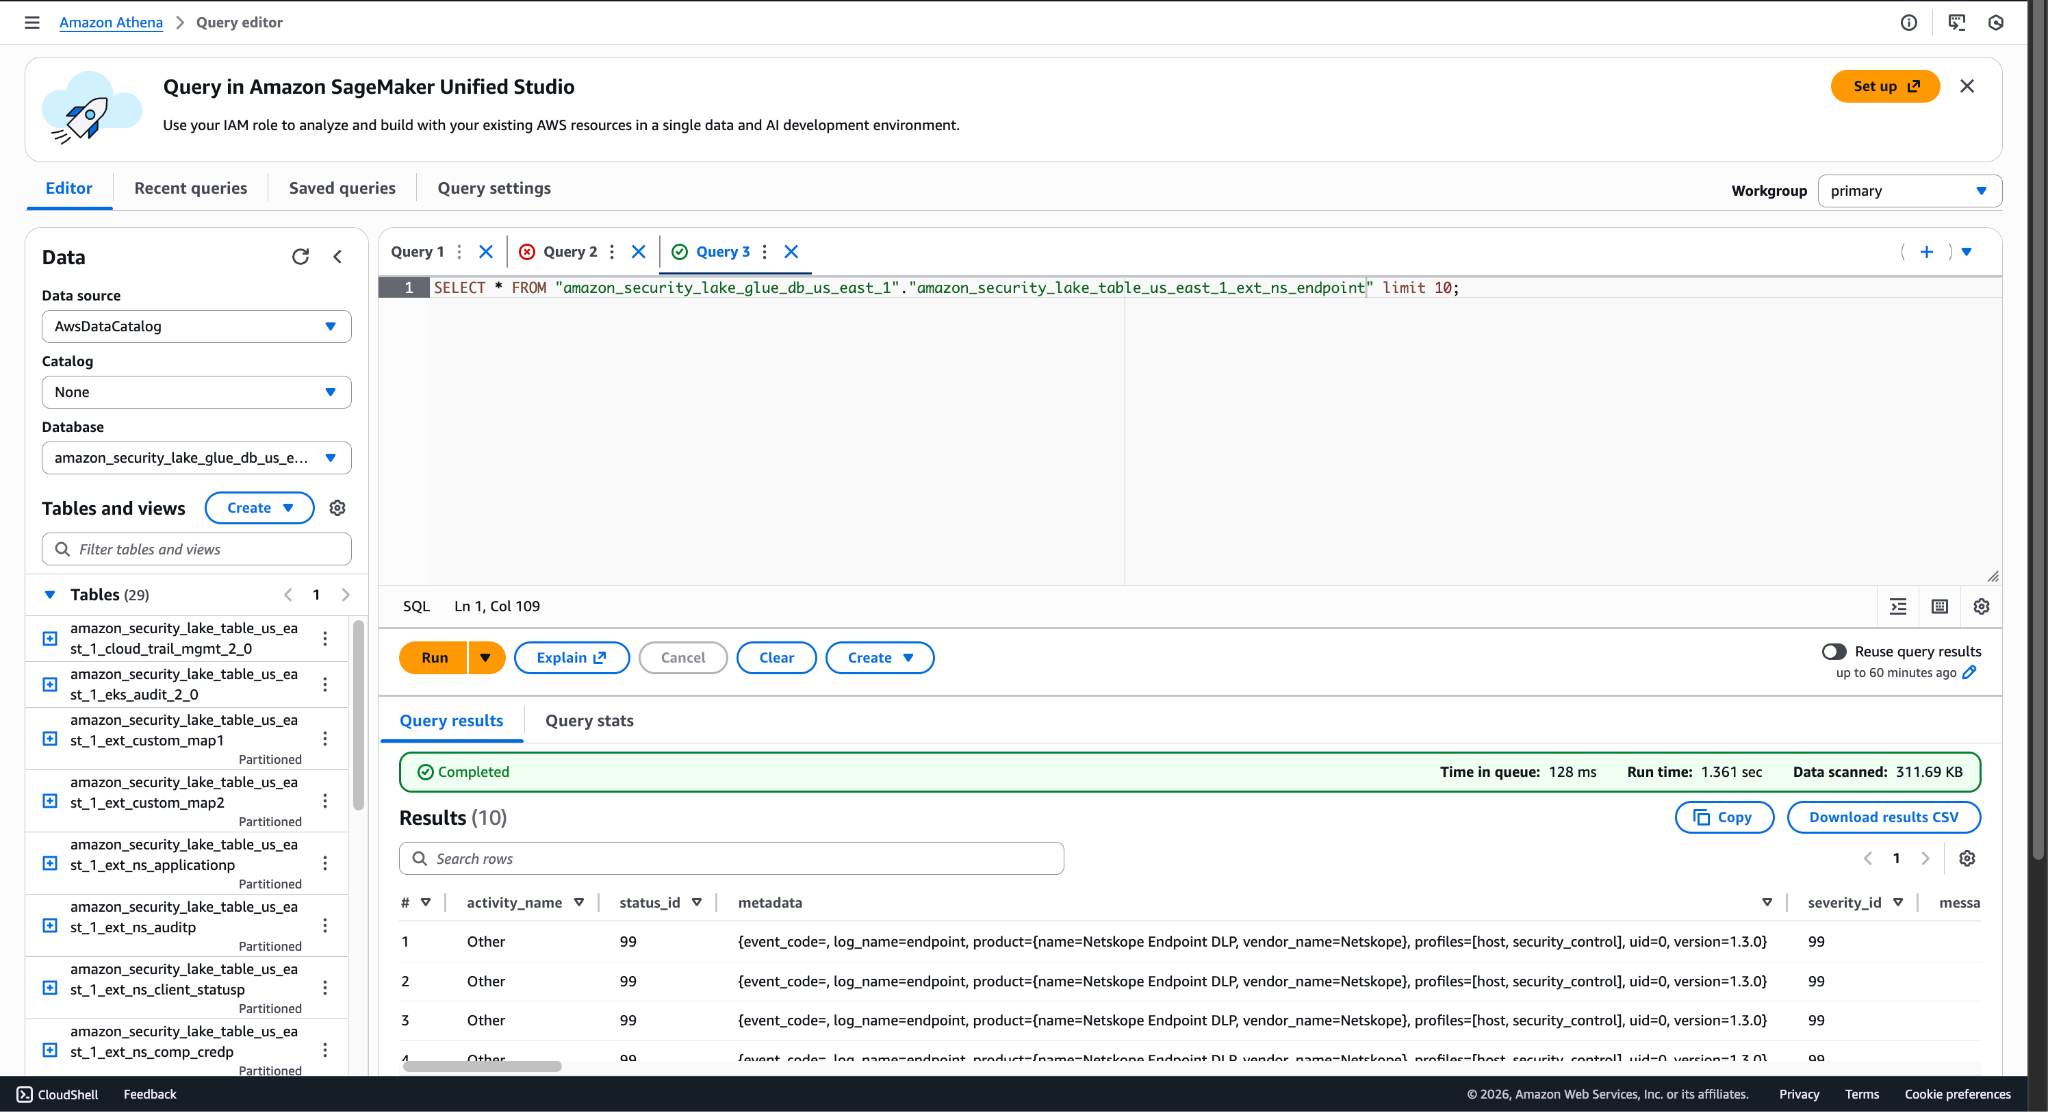The height and width of the screenshot is (1112, 2048).
Task: Open actions menu for cloud_trail_mgmt_2_0 table
Action: [325, 638]
